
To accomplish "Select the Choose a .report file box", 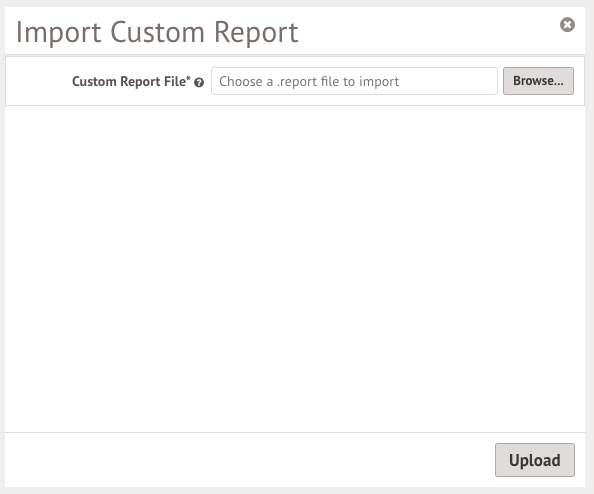I will 354,81.
